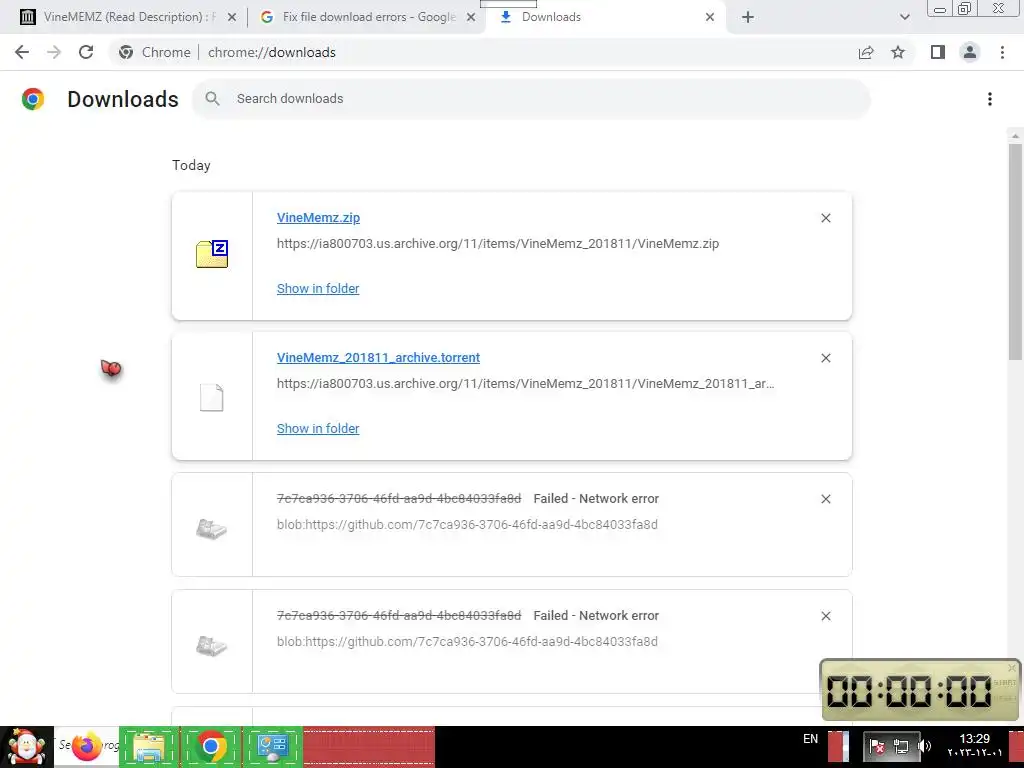Open the side panel icon
Viewport: 1024px width, 768px height.
tap(938, 52)
